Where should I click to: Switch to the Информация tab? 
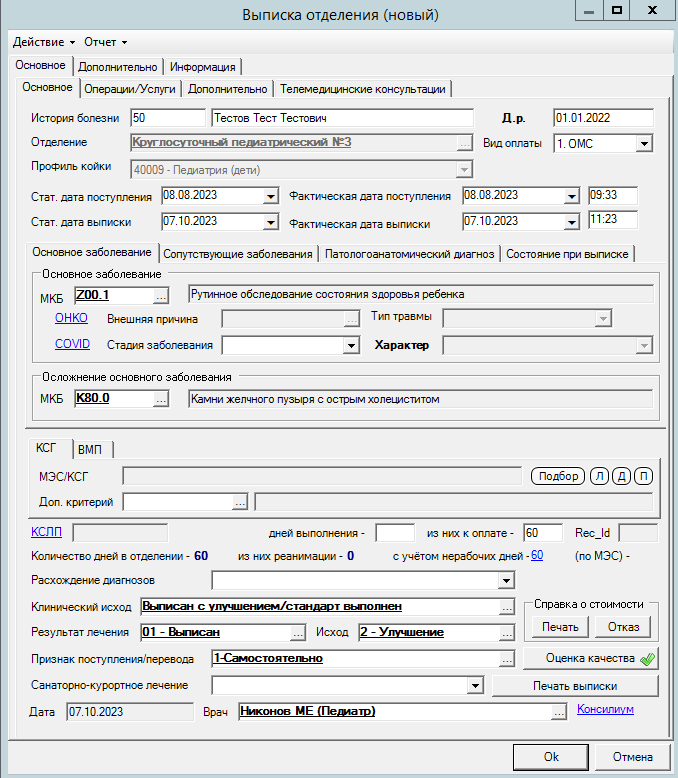click(203, 67)
